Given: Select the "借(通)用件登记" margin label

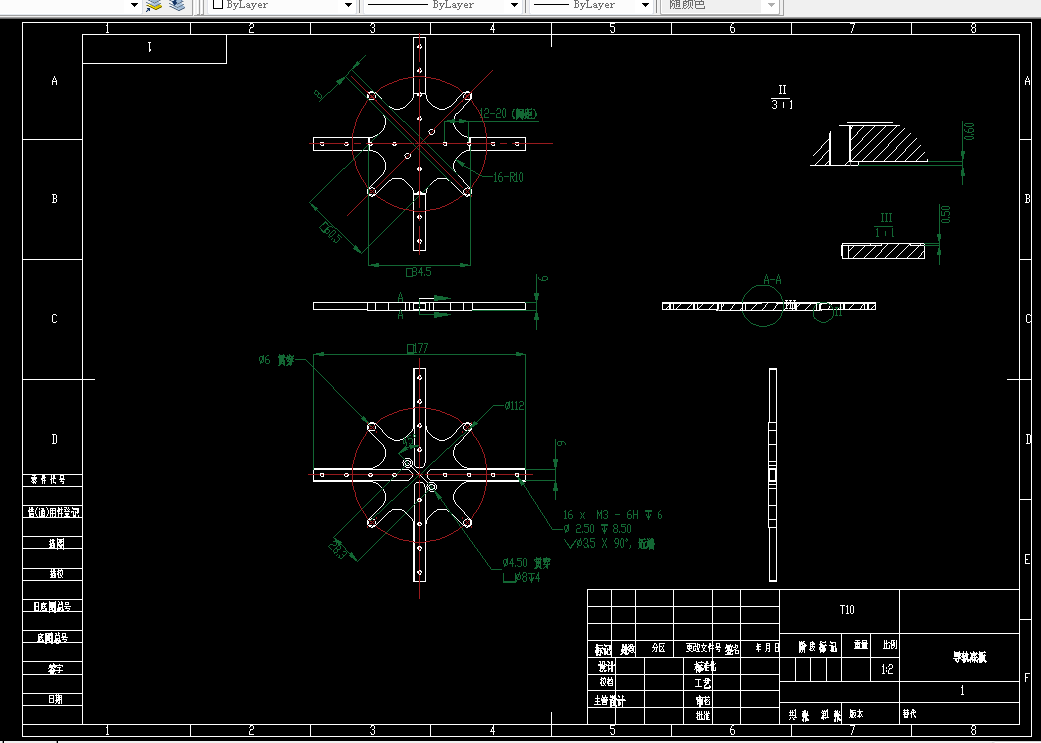Looking at the screenshot, I should [x=53, y=512].
